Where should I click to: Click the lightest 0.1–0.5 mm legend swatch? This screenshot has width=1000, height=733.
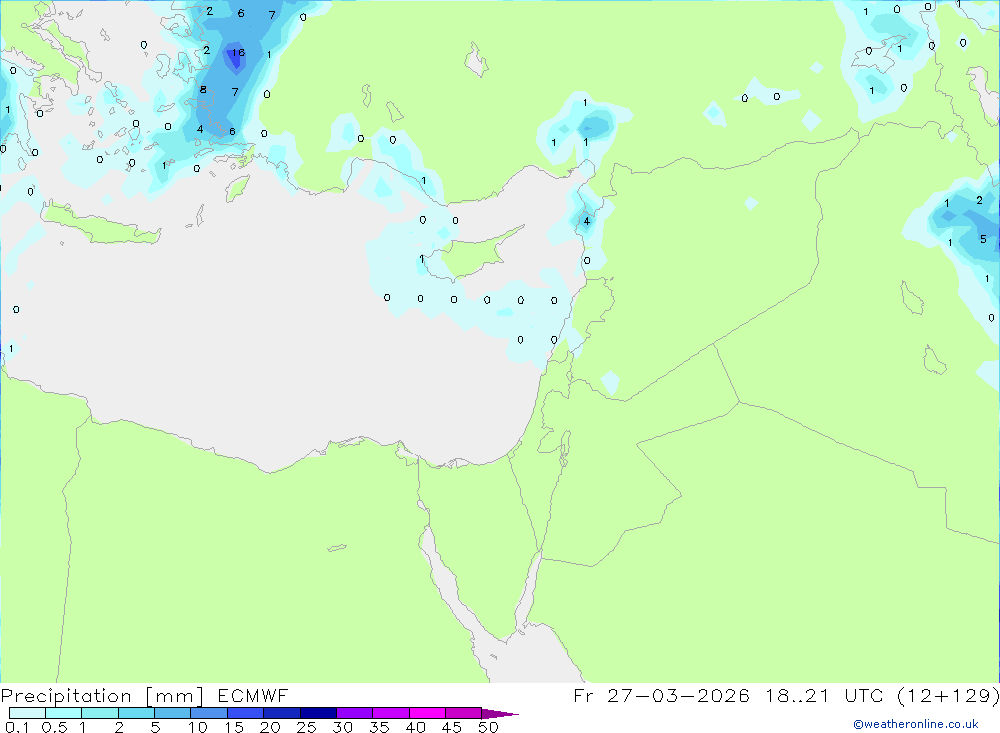click(x=27, y=713)
